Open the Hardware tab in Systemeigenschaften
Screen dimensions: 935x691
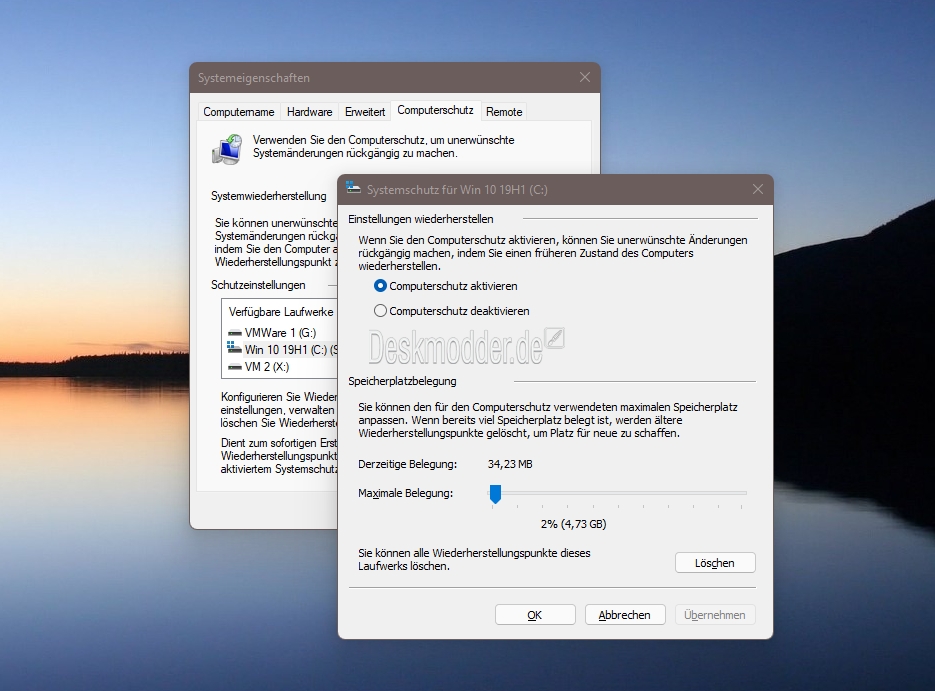tap(309, 112)
